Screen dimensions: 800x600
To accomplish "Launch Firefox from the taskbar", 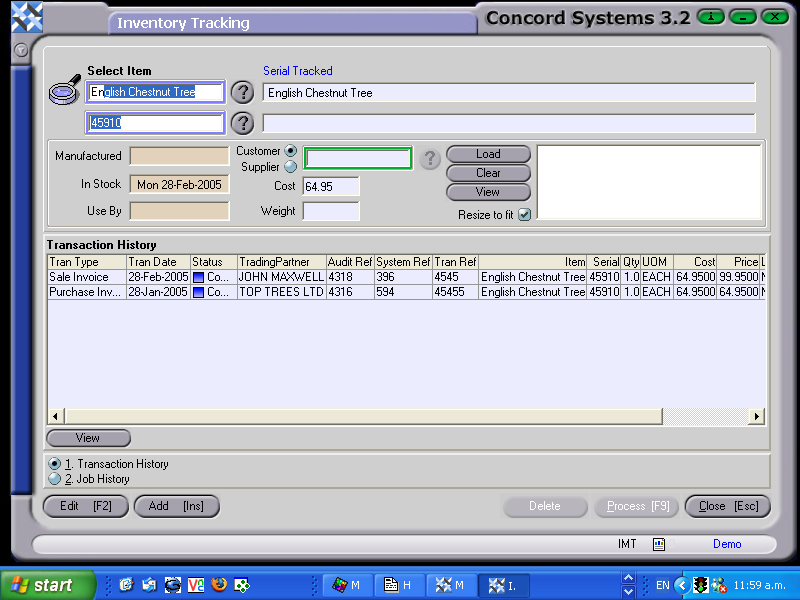I will [218, 585].
